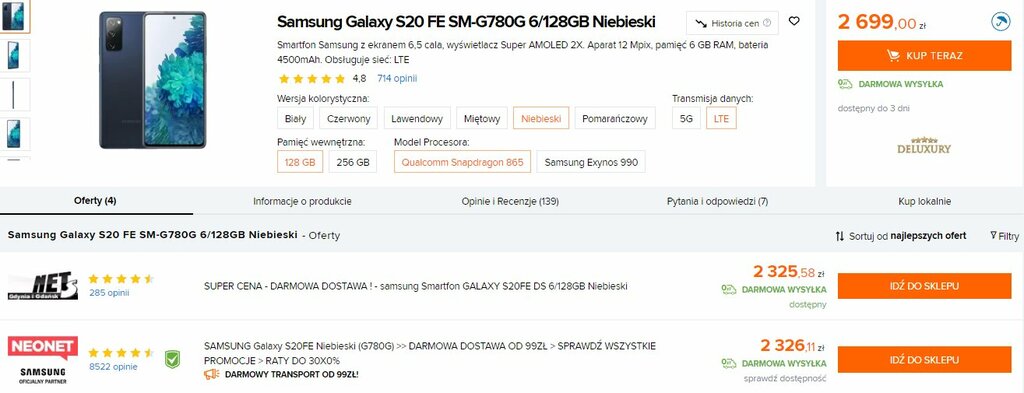The height and width of the screenshot is (393, 1024).
Task: Click the blue umbrella protection icon
Action: (1000, 22)
